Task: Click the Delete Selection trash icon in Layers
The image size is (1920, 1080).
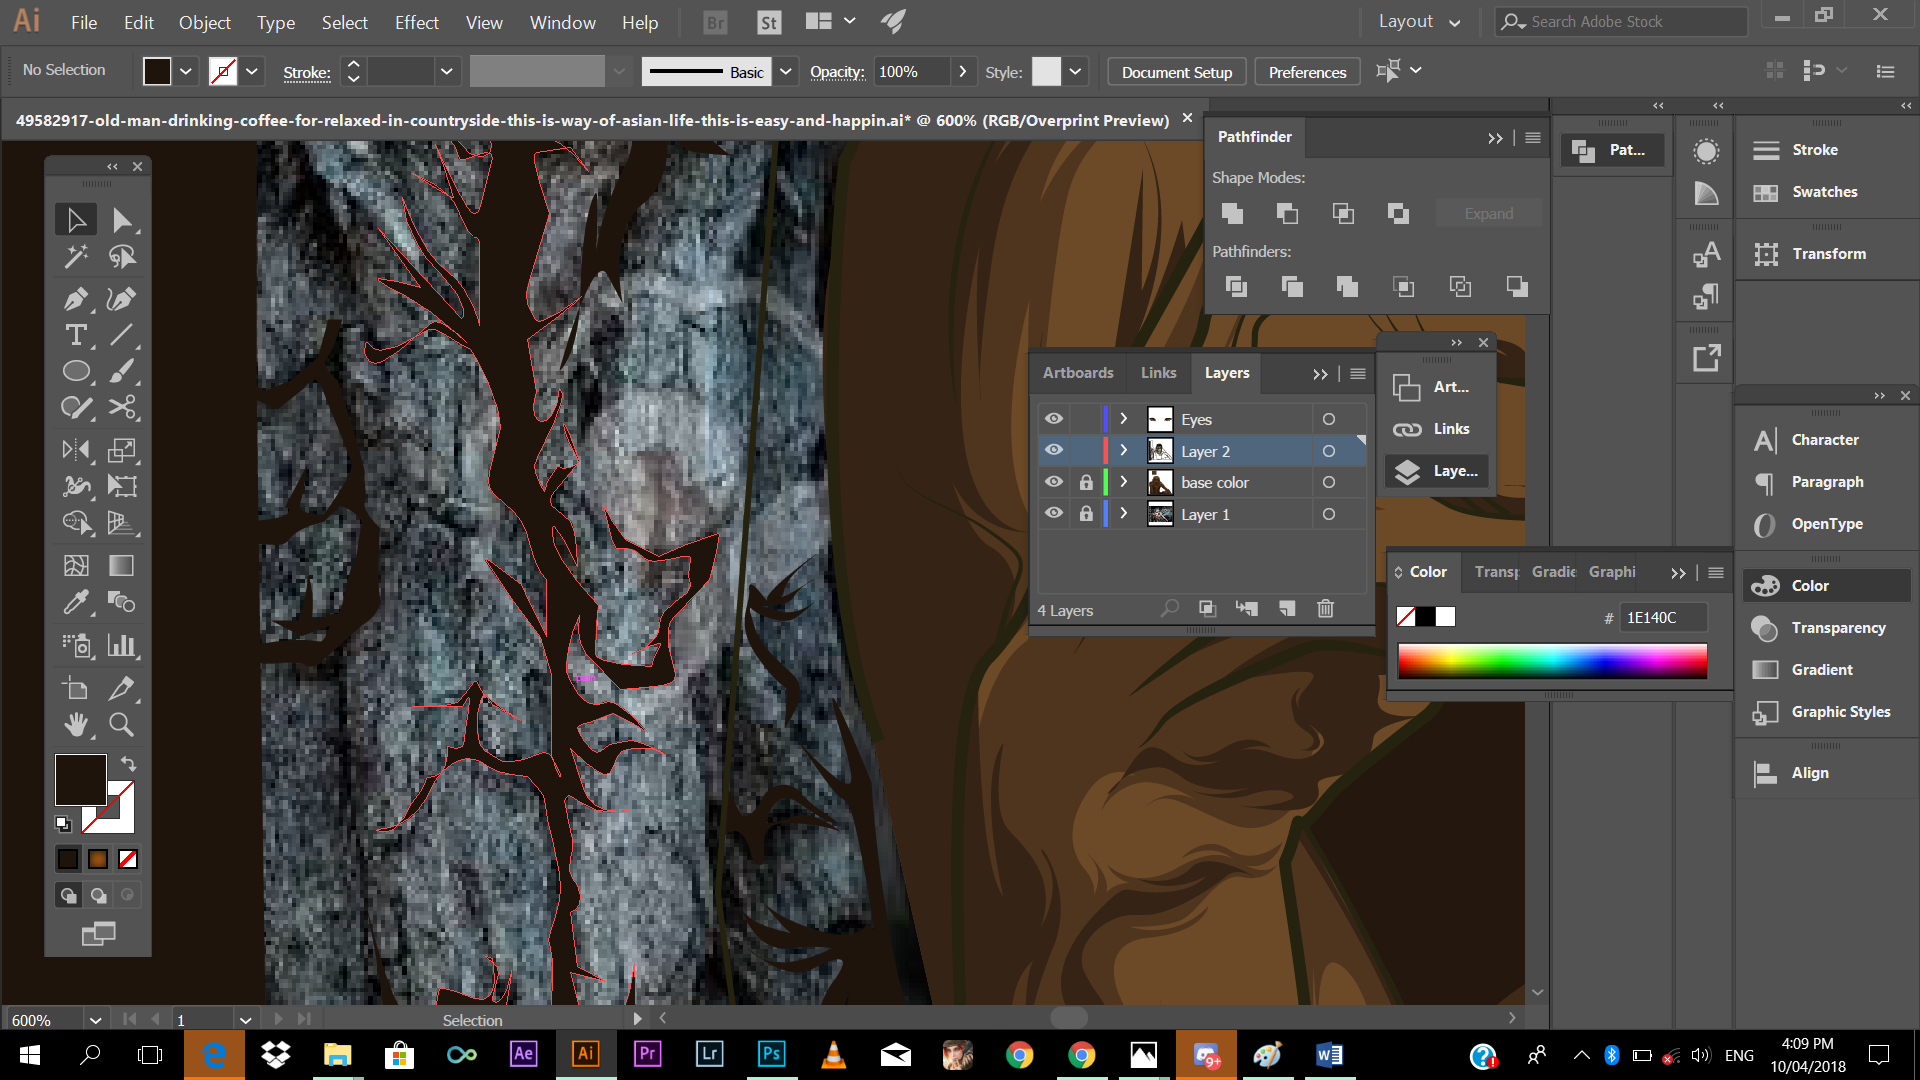Action: tap(1325, 608)
